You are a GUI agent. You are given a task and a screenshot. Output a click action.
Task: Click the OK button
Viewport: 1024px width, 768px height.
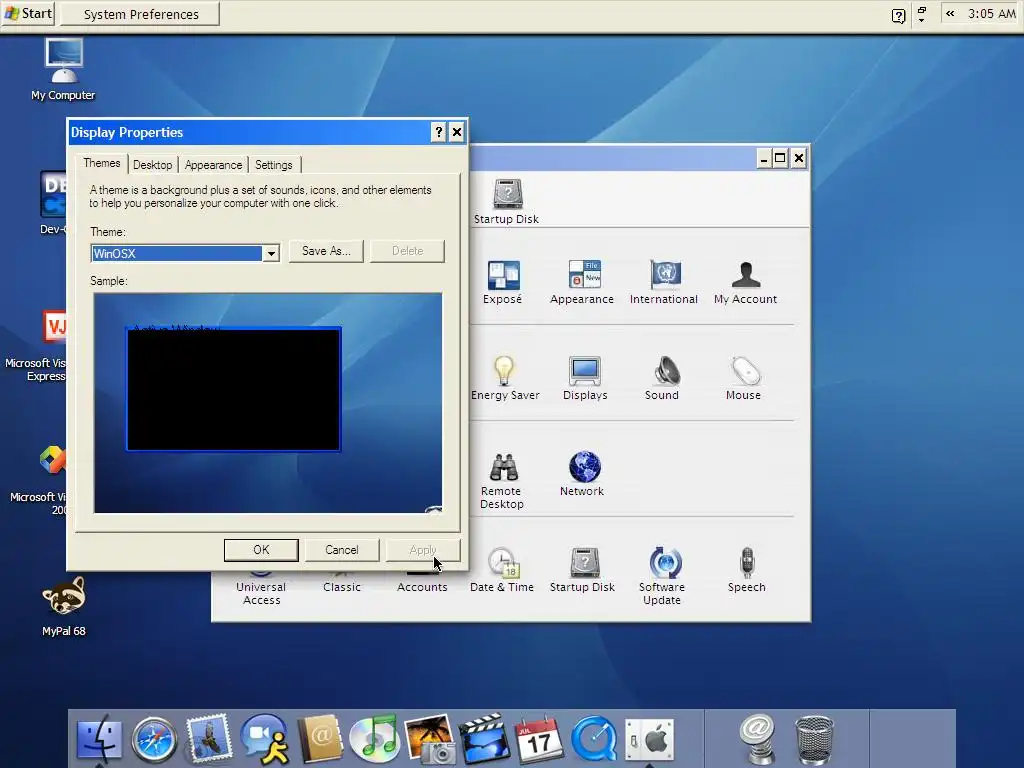261,550
